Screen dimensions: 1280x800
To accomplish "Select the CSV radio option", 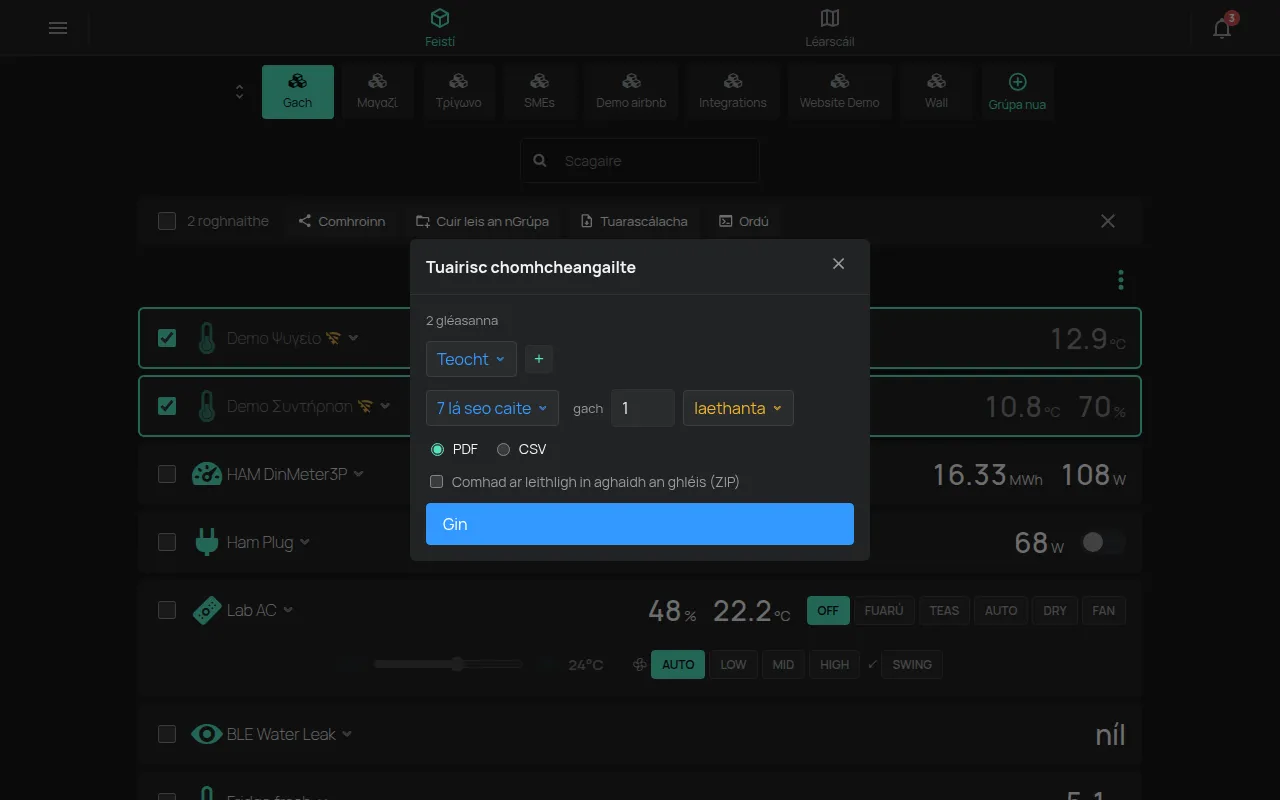I will [x=503, y=449].
